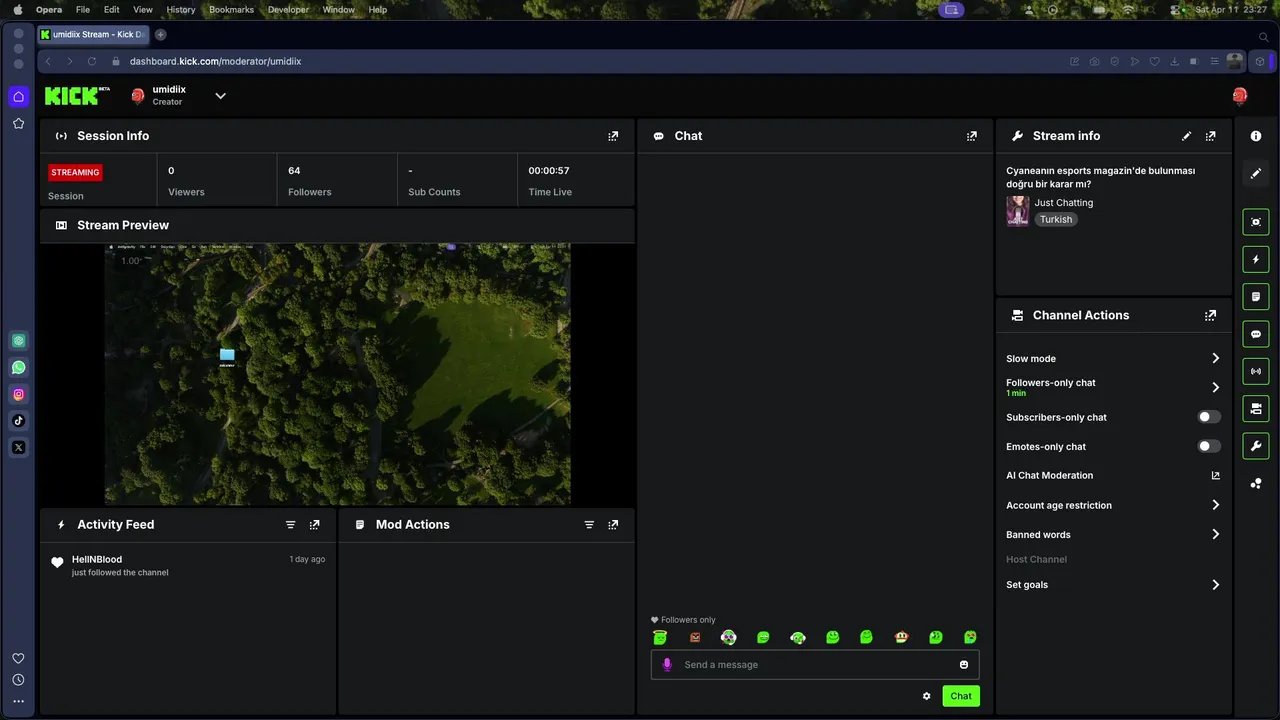
Task: Open WhatsApp in Opera sidebar
Action: click(18, 367)
